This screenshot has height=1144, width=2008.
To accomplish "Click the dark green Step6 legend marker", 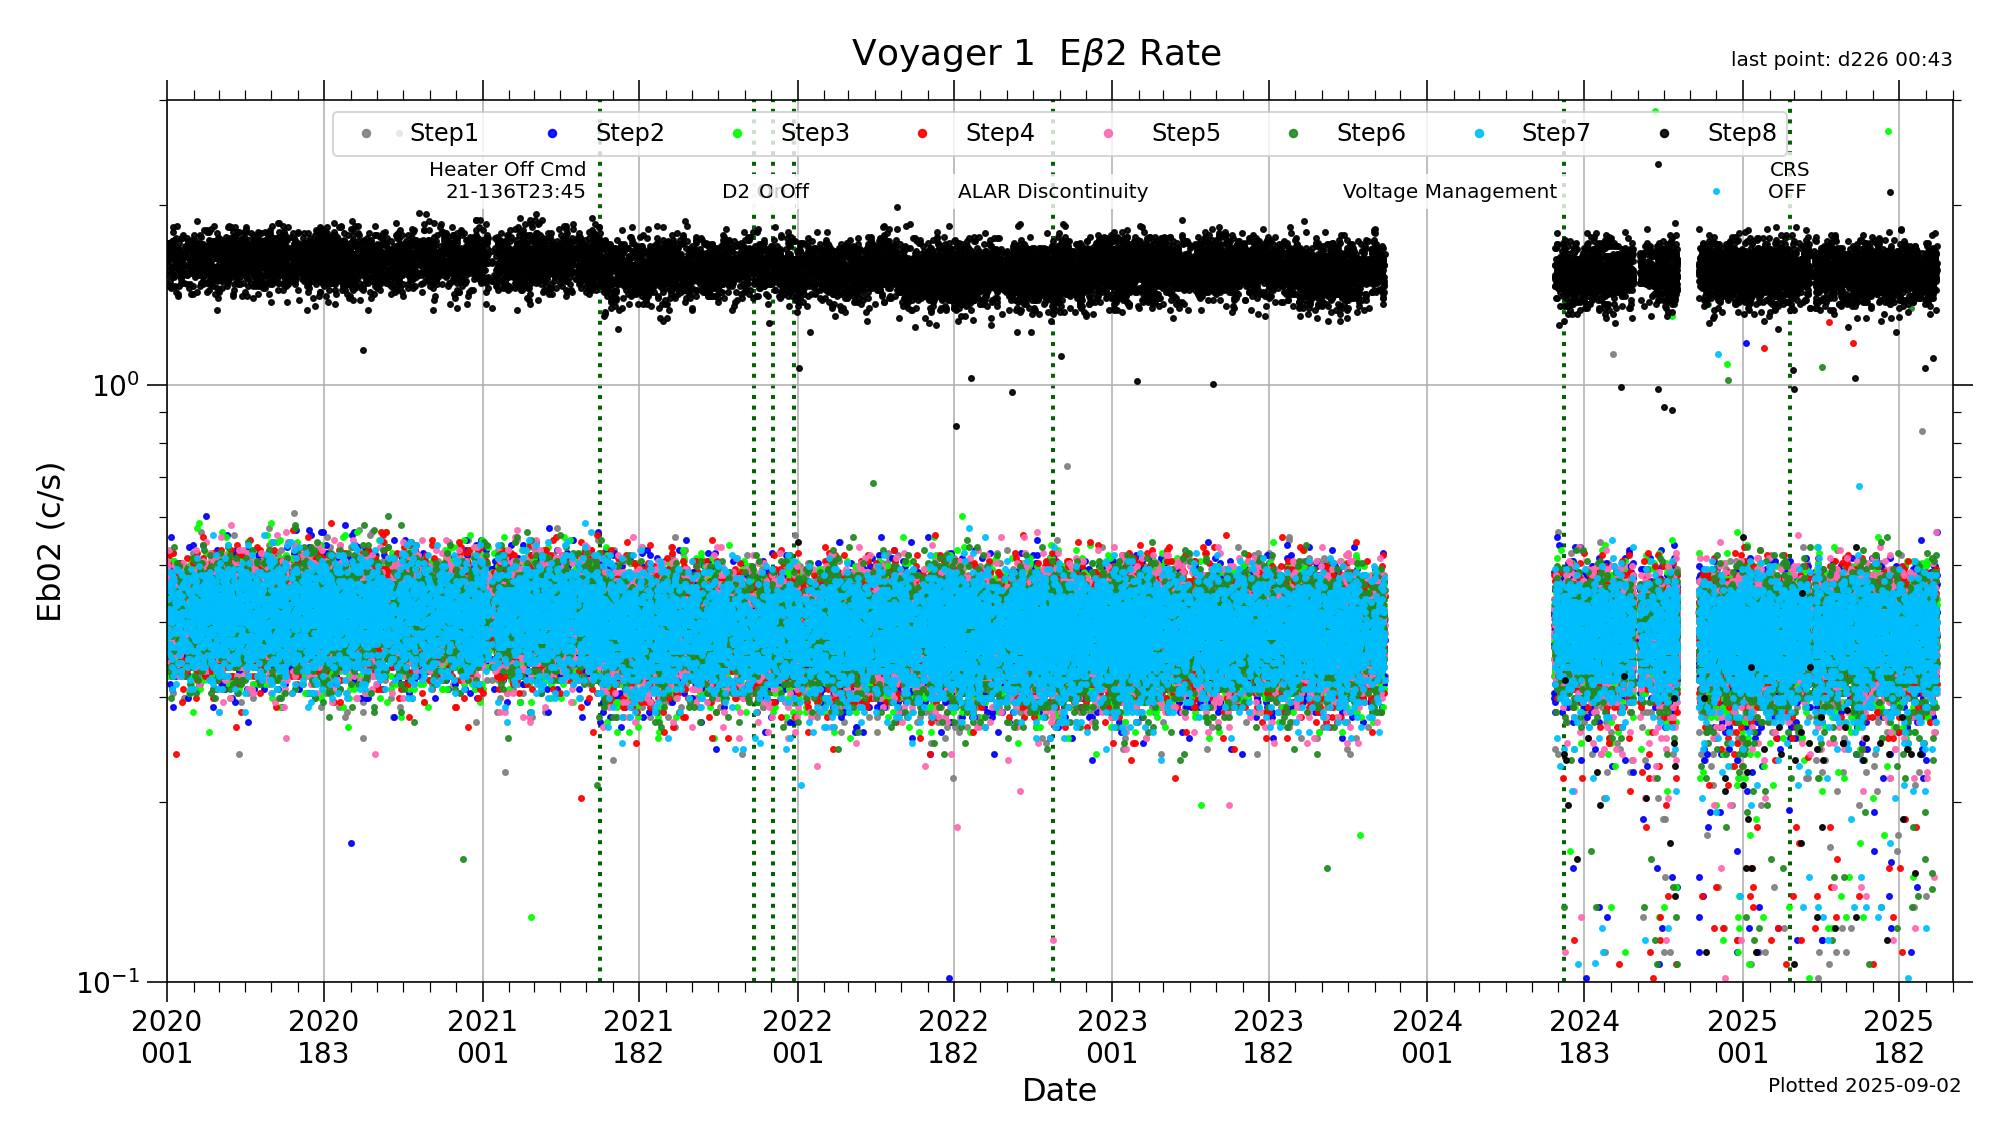I will (1293, 134).
